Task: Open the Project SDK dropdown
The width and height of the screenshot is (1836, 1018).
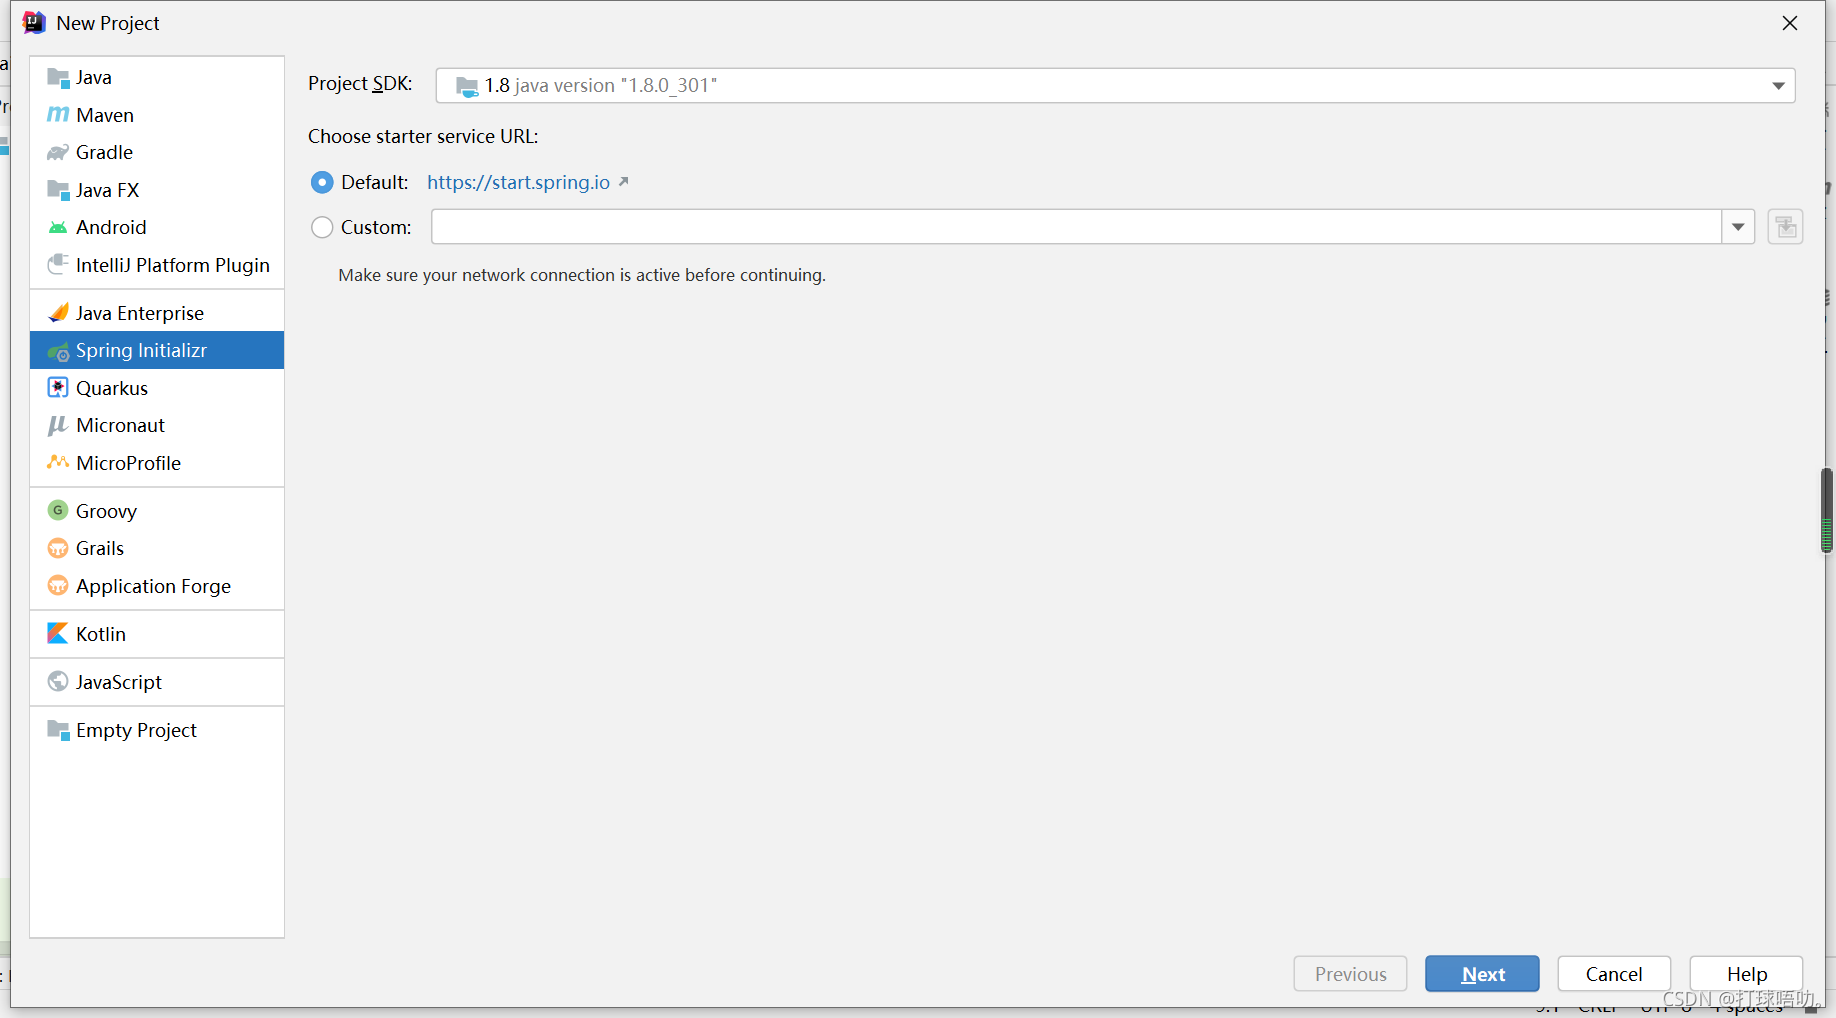Action: point(1779,85)
